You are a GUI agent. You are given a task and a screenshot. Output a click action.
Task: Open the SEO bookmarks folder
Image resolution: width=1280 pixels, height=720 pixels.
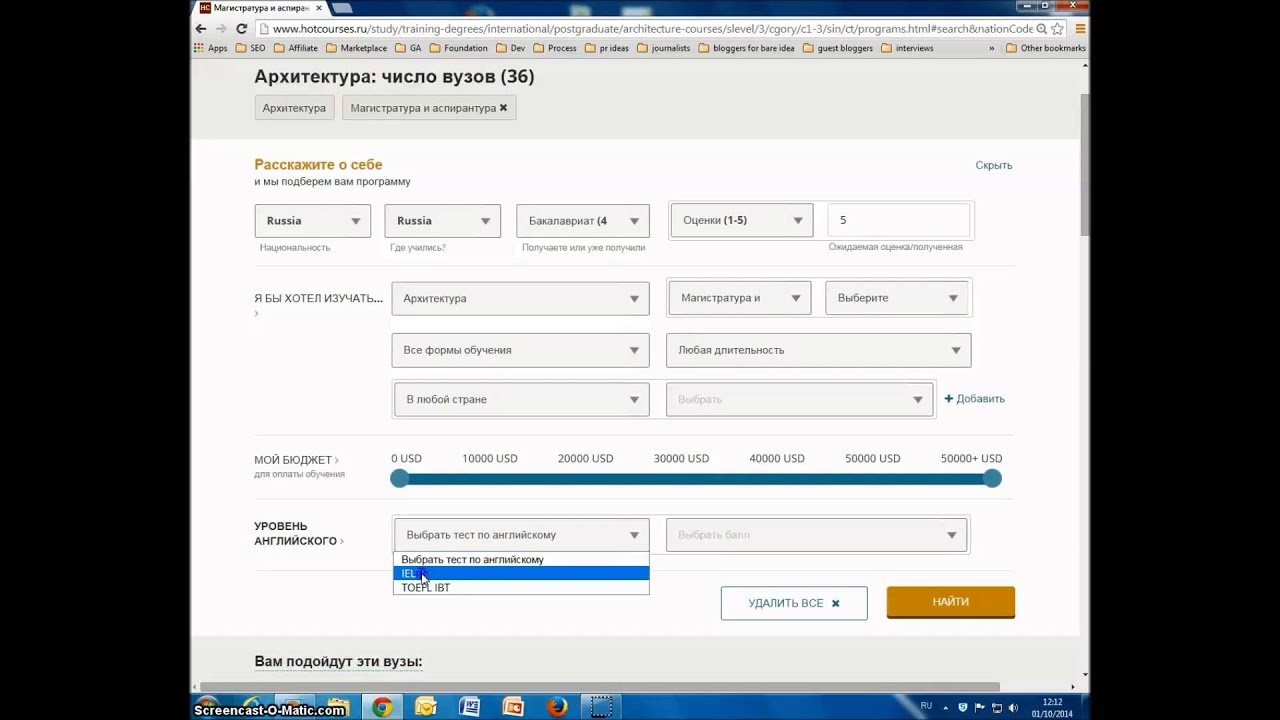coord(250,48)
